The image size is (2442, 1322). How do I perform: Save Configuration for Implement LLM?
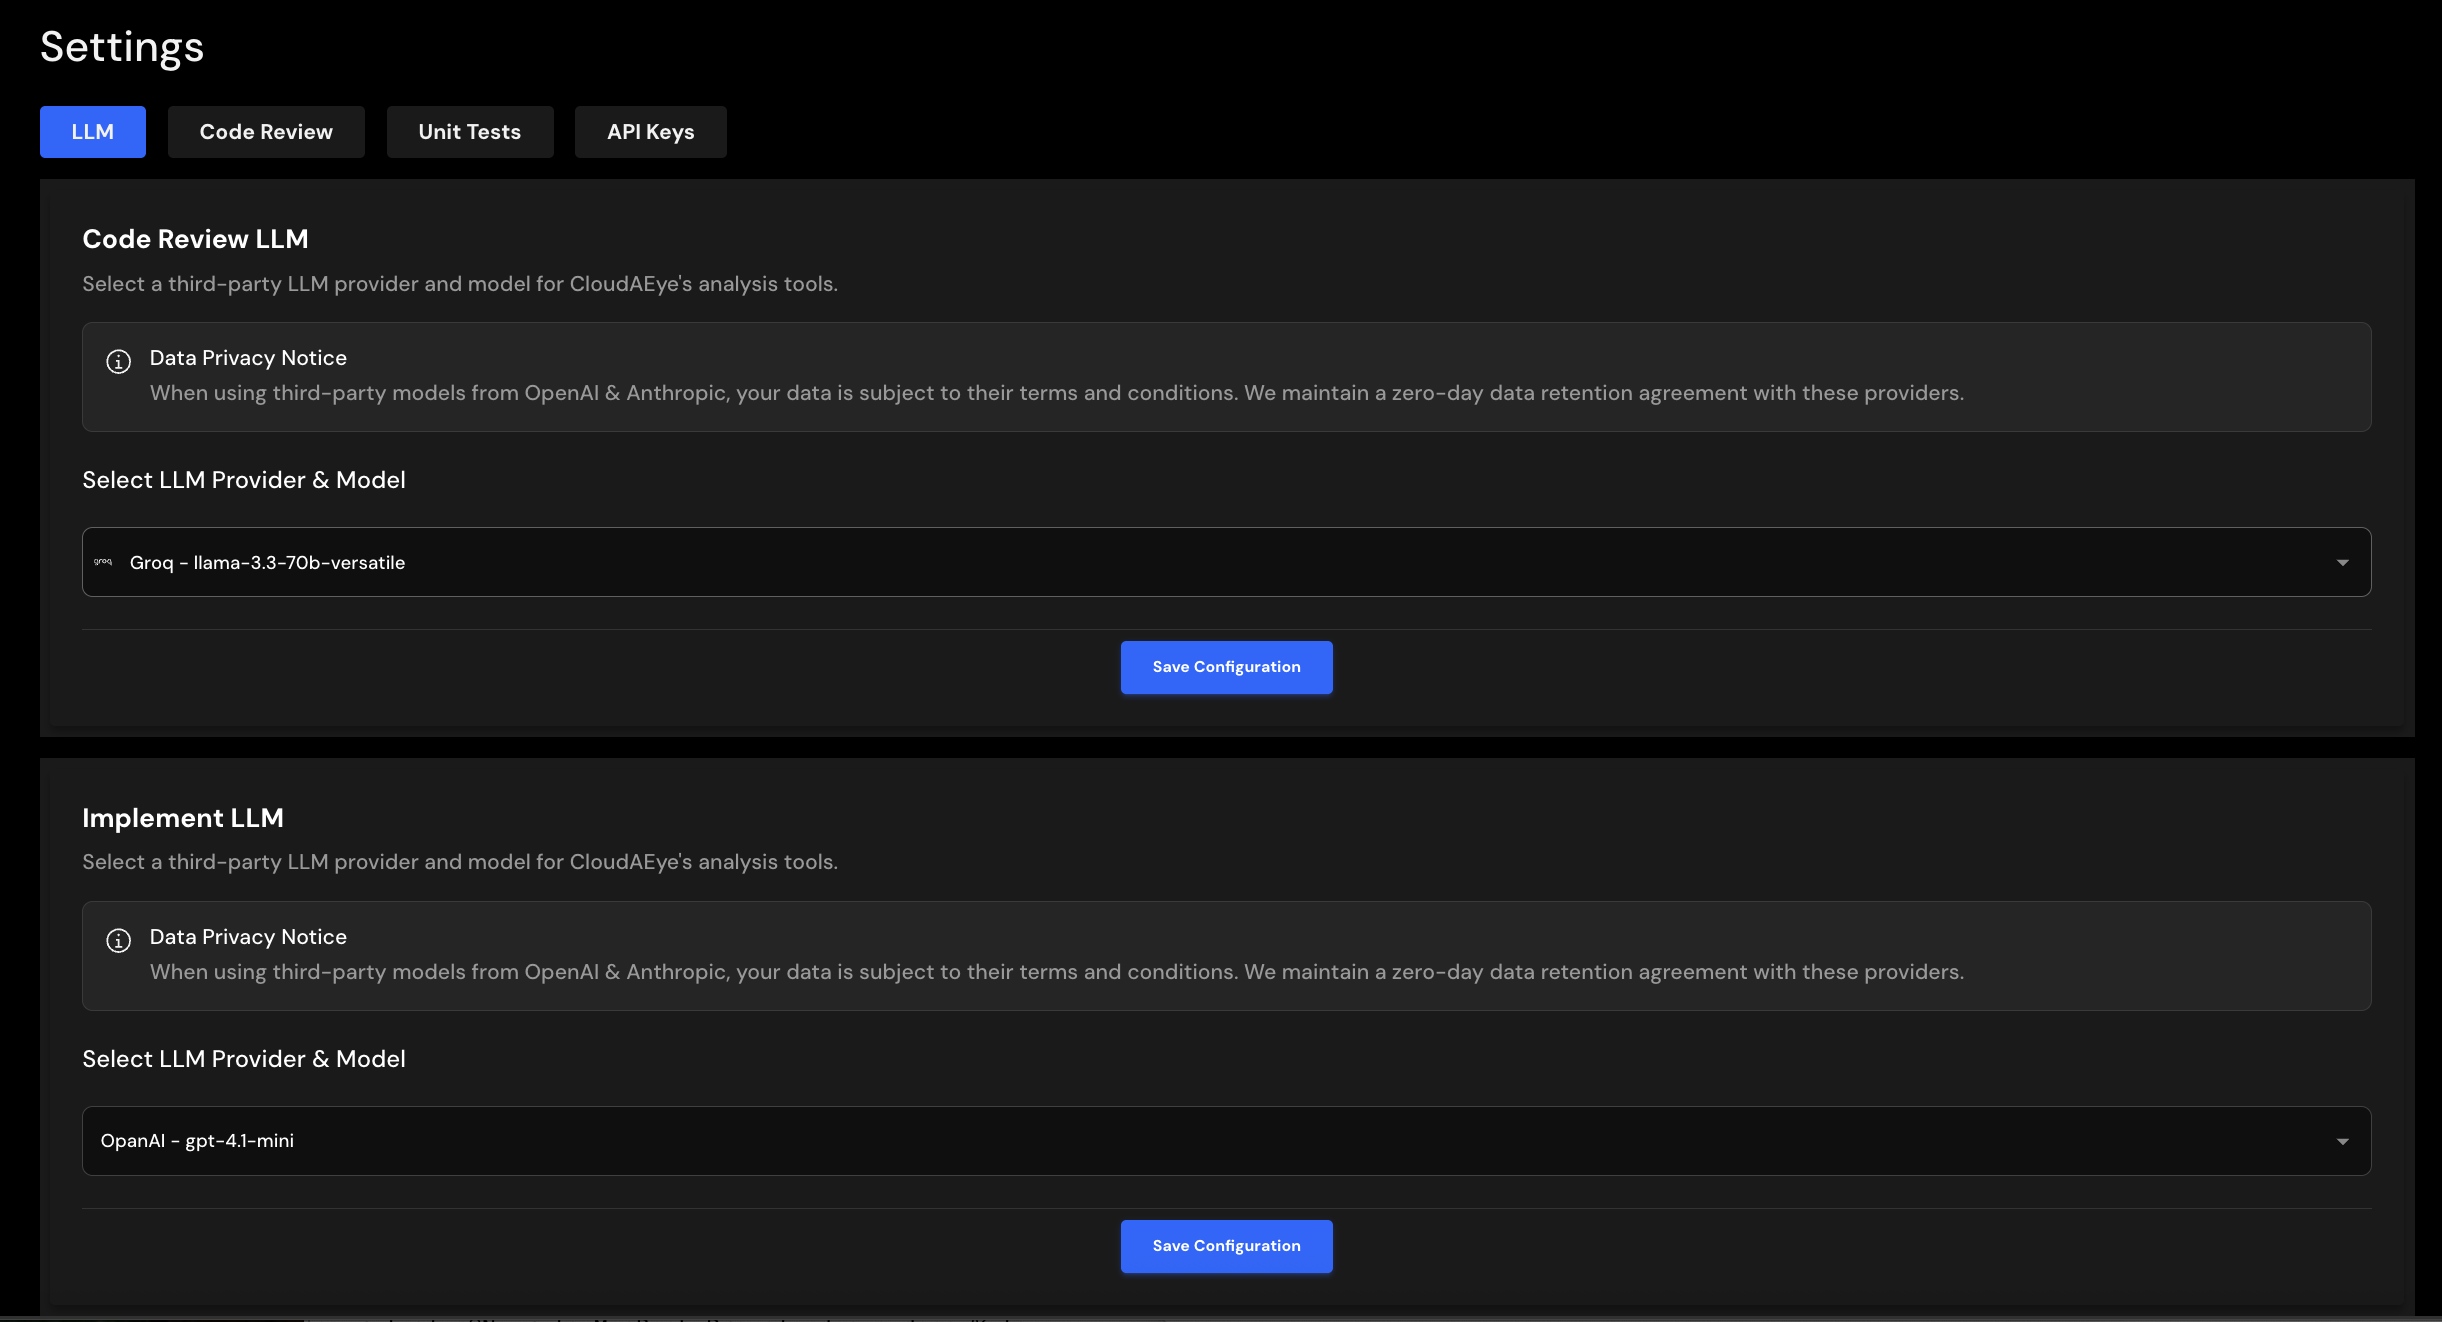coord(1226,1246)
